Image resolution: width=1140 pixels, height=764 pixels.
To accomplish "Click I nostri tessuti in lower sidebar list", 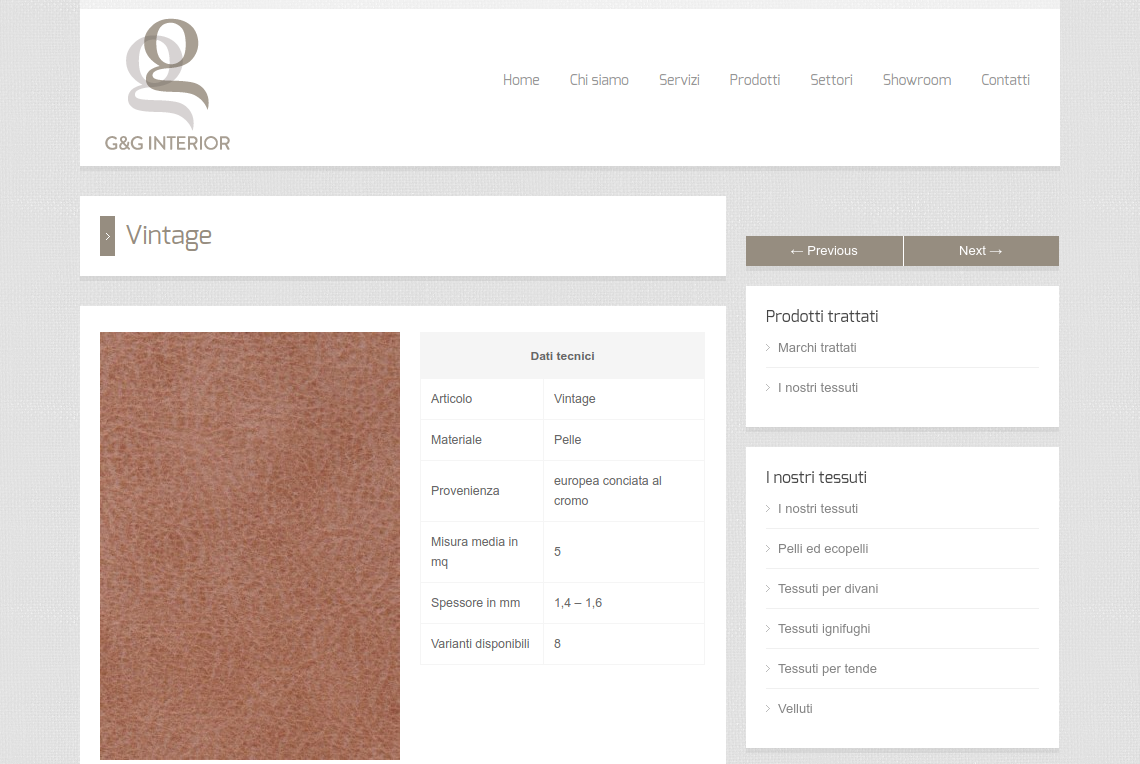I will click(x=818, y=509).
